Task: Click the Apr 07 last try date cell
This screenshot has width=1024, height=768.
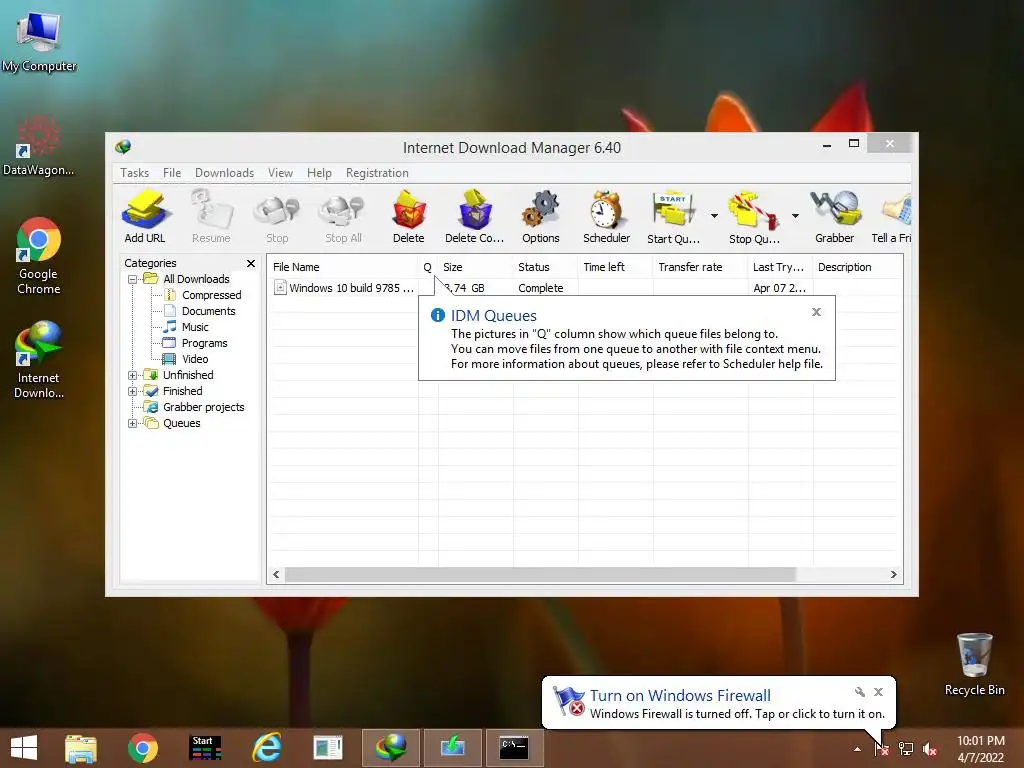Action: [779, 288]
